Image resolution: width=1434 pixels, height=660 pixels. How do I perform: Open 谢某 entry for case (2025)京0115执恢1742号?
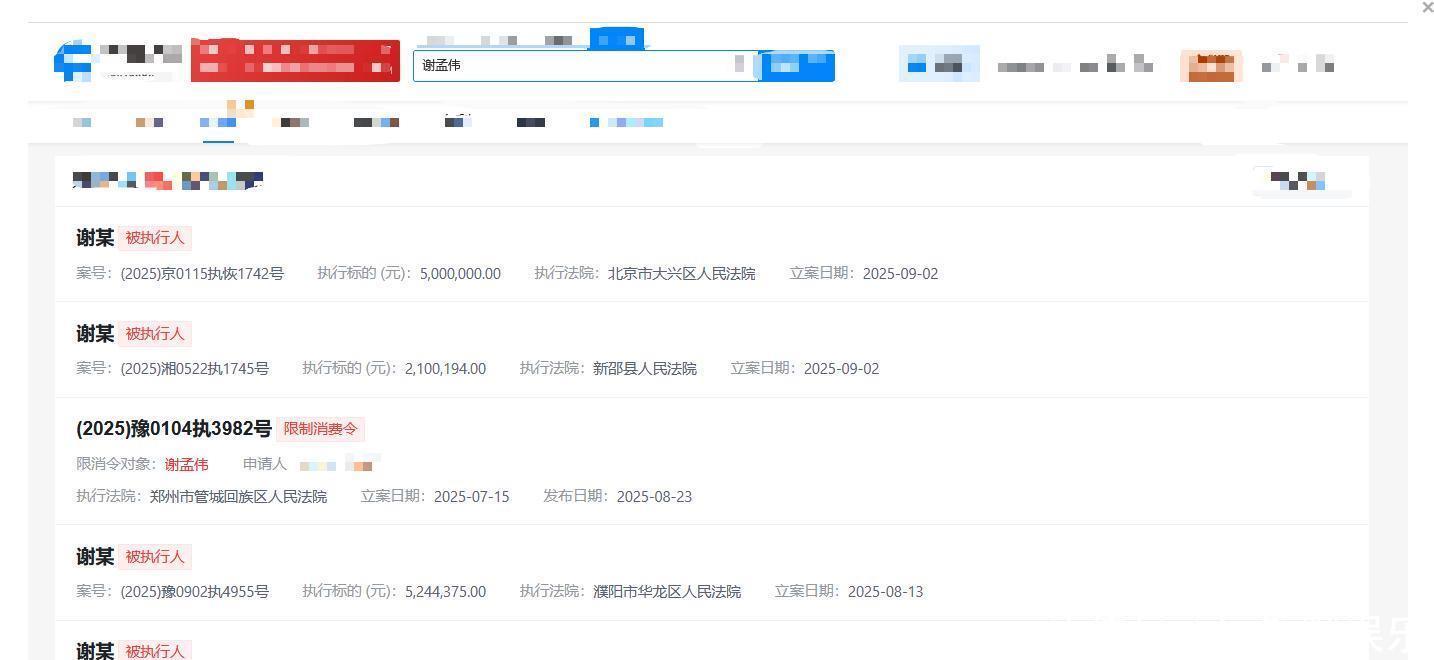[95, 238]
